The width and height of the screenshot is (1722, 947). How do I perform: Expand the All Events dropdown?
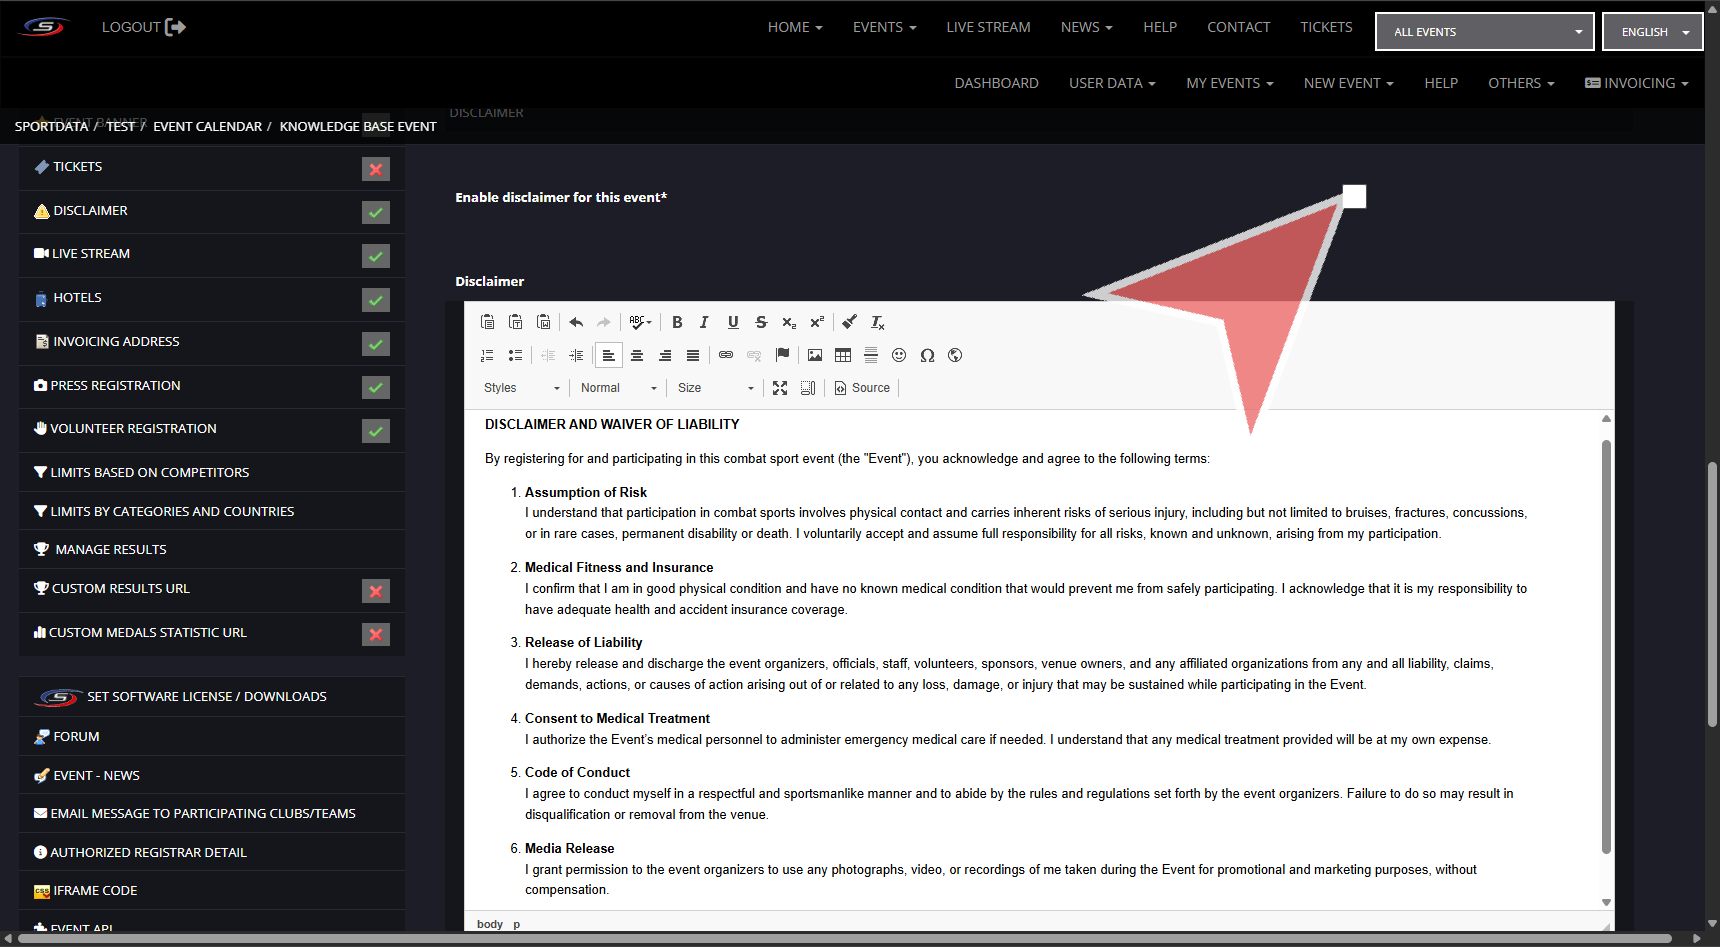coord(1484,32)
